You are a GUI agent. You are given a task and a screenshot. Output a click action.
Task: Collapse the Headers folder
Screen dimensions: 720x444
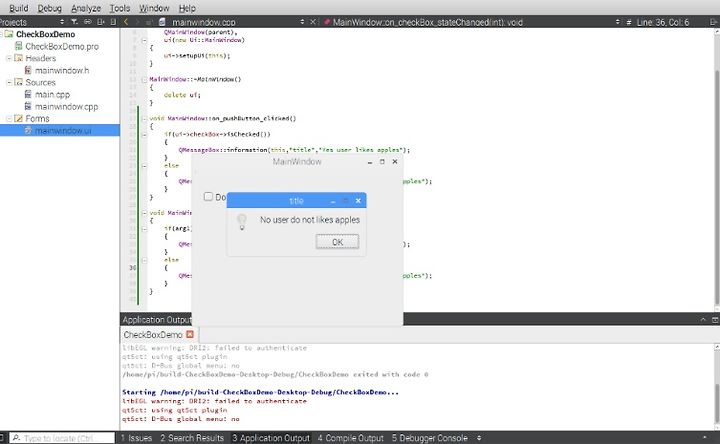coord(9,58)
